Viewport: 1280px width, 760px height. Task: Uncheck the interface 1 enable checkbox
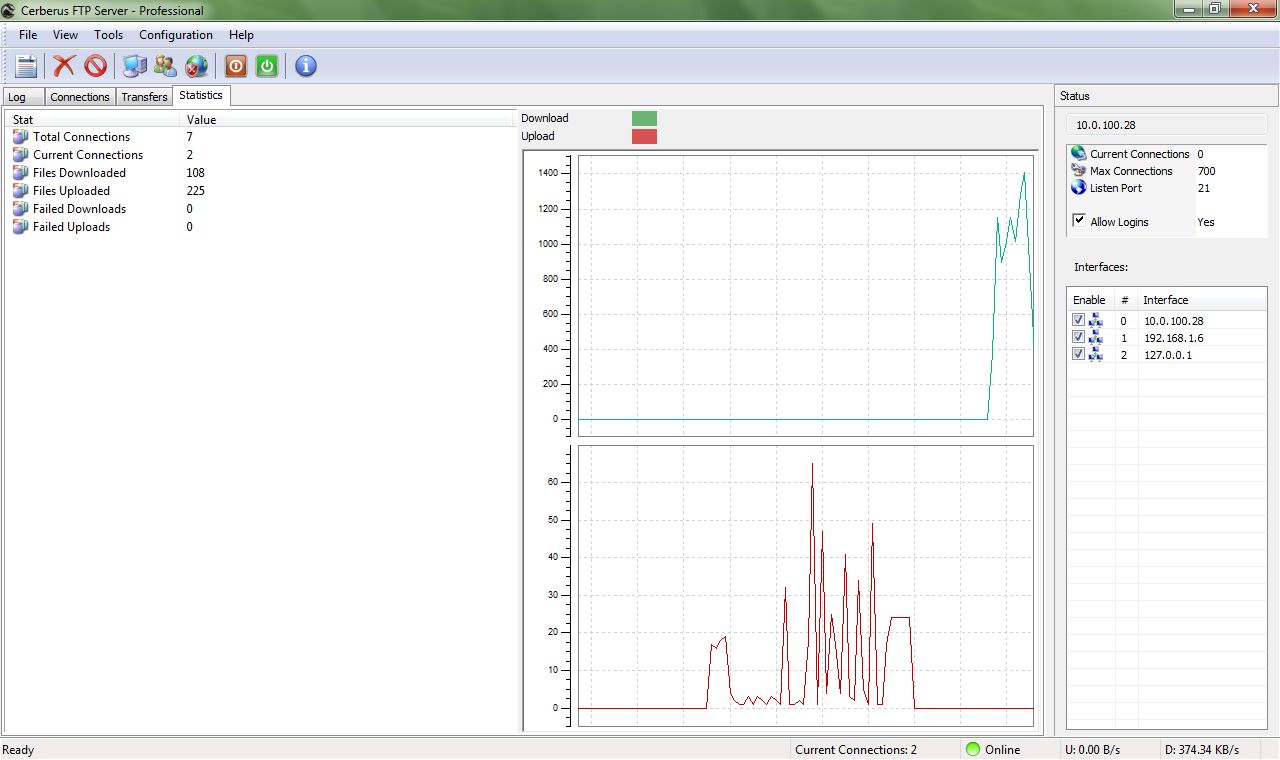(1078, 337)
